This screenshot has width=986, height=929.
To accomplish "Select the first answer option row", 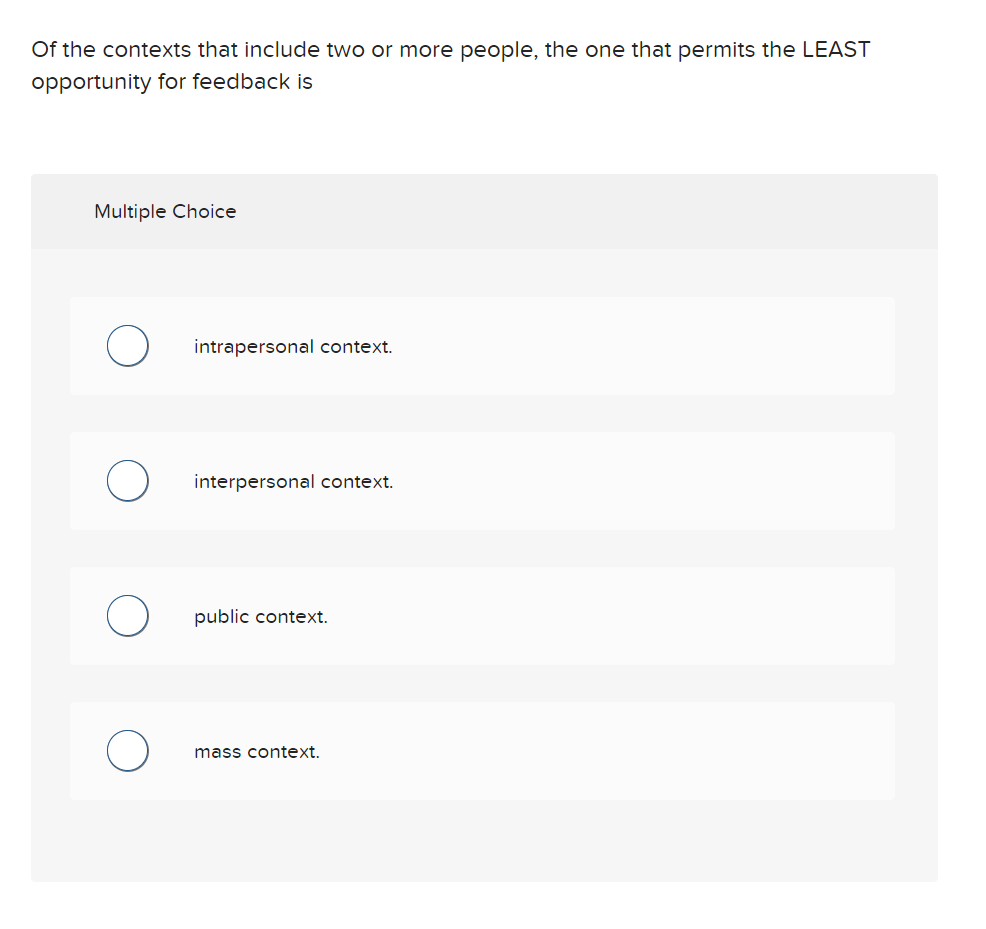I will pos(482,345).
